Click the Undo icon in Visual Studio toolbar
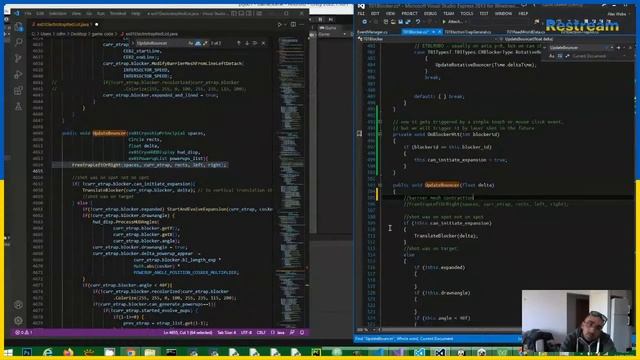640x360 pixels. pyautogui.click(x=418, y=22)
